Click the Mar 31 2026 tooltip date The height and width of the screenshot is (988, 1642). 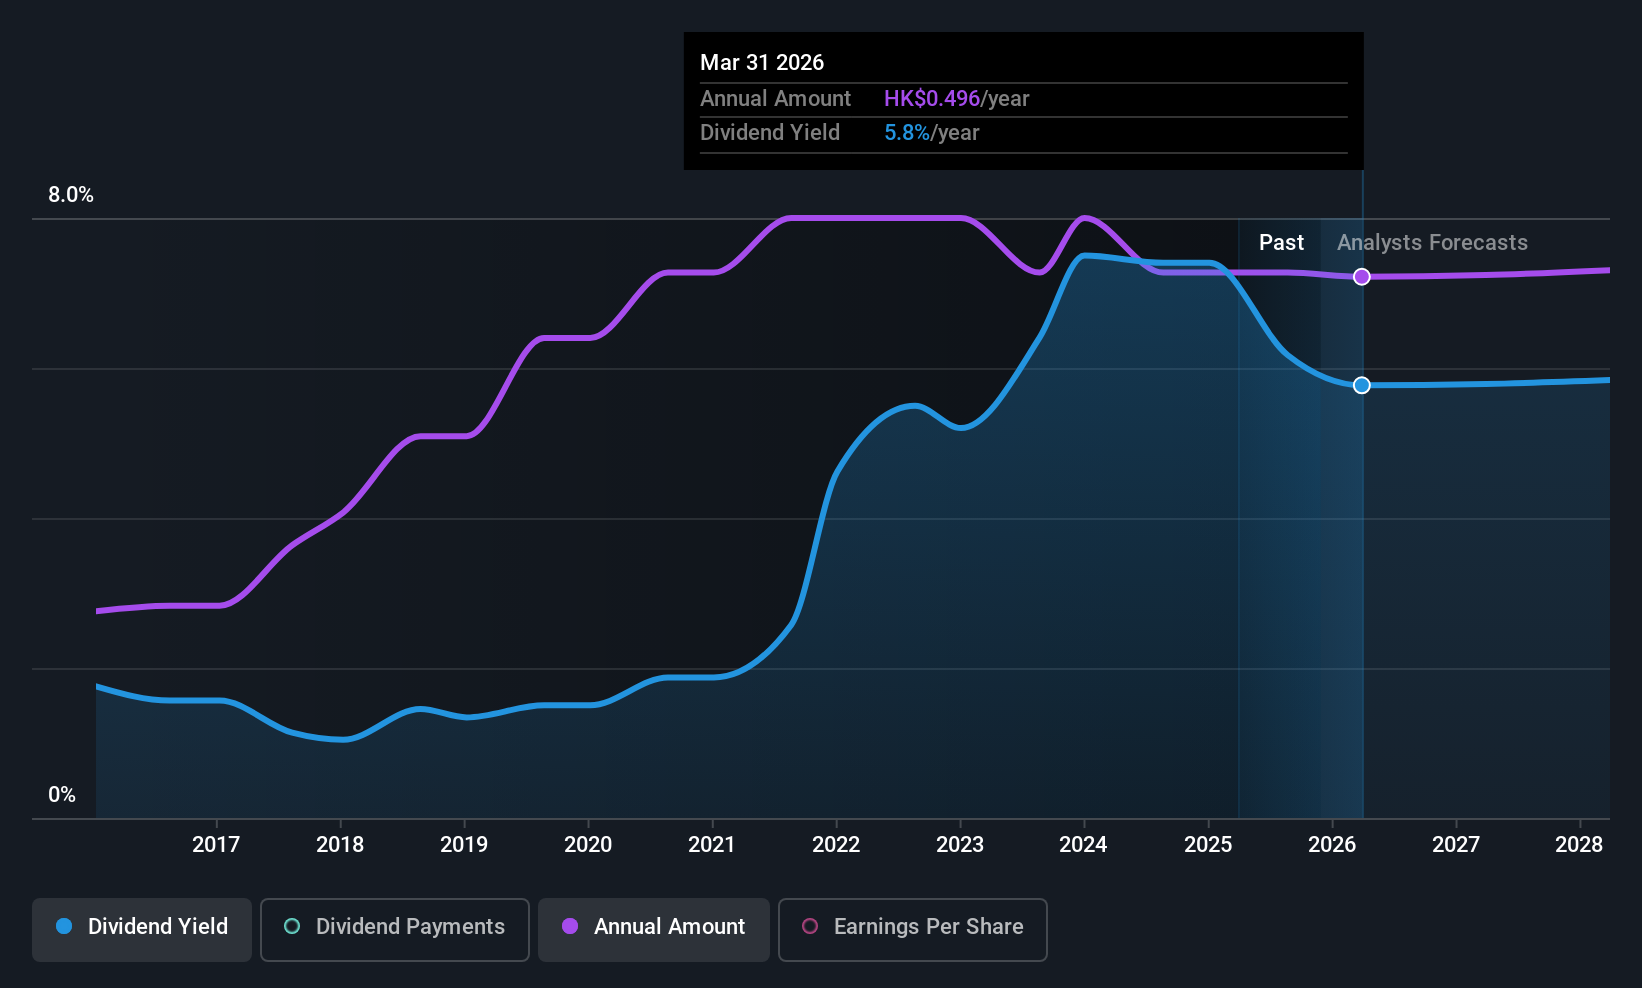pos(762,63)
